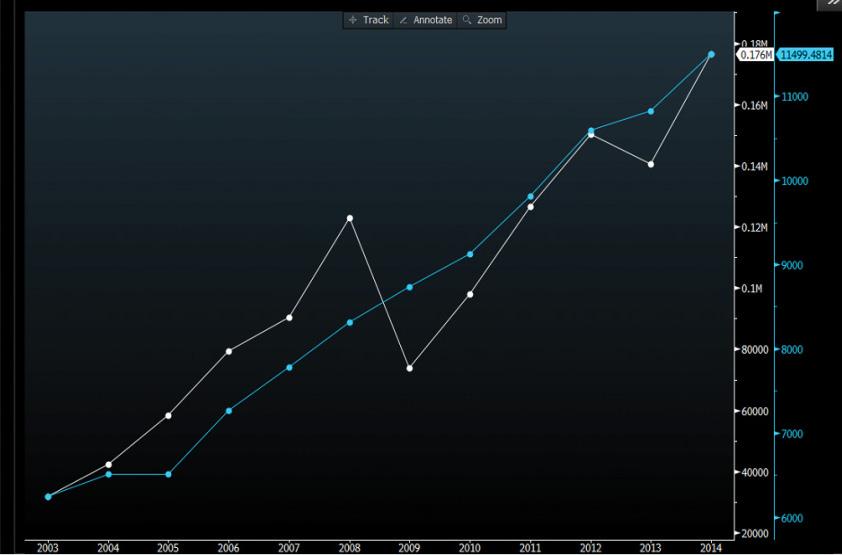
Task: Click the Zoom magnifier icon
Action: coord(466,20)
